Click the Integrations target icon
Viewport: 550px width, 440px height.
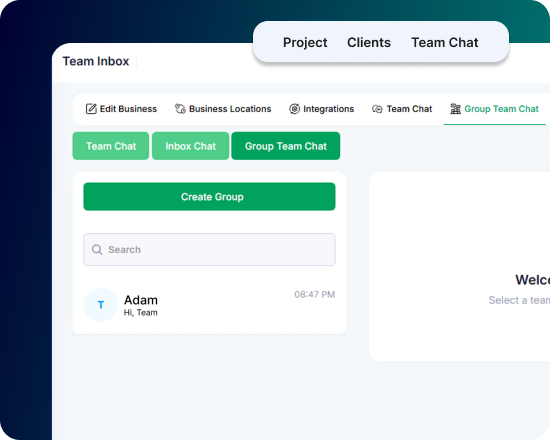pyautogui.click(x=295, y=109)
